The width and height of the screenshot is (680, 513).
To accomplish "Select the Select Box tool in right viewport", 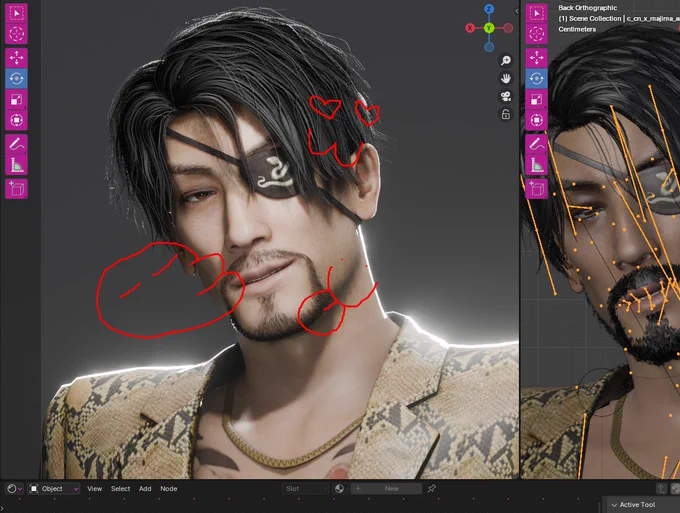I will [536, 13].
